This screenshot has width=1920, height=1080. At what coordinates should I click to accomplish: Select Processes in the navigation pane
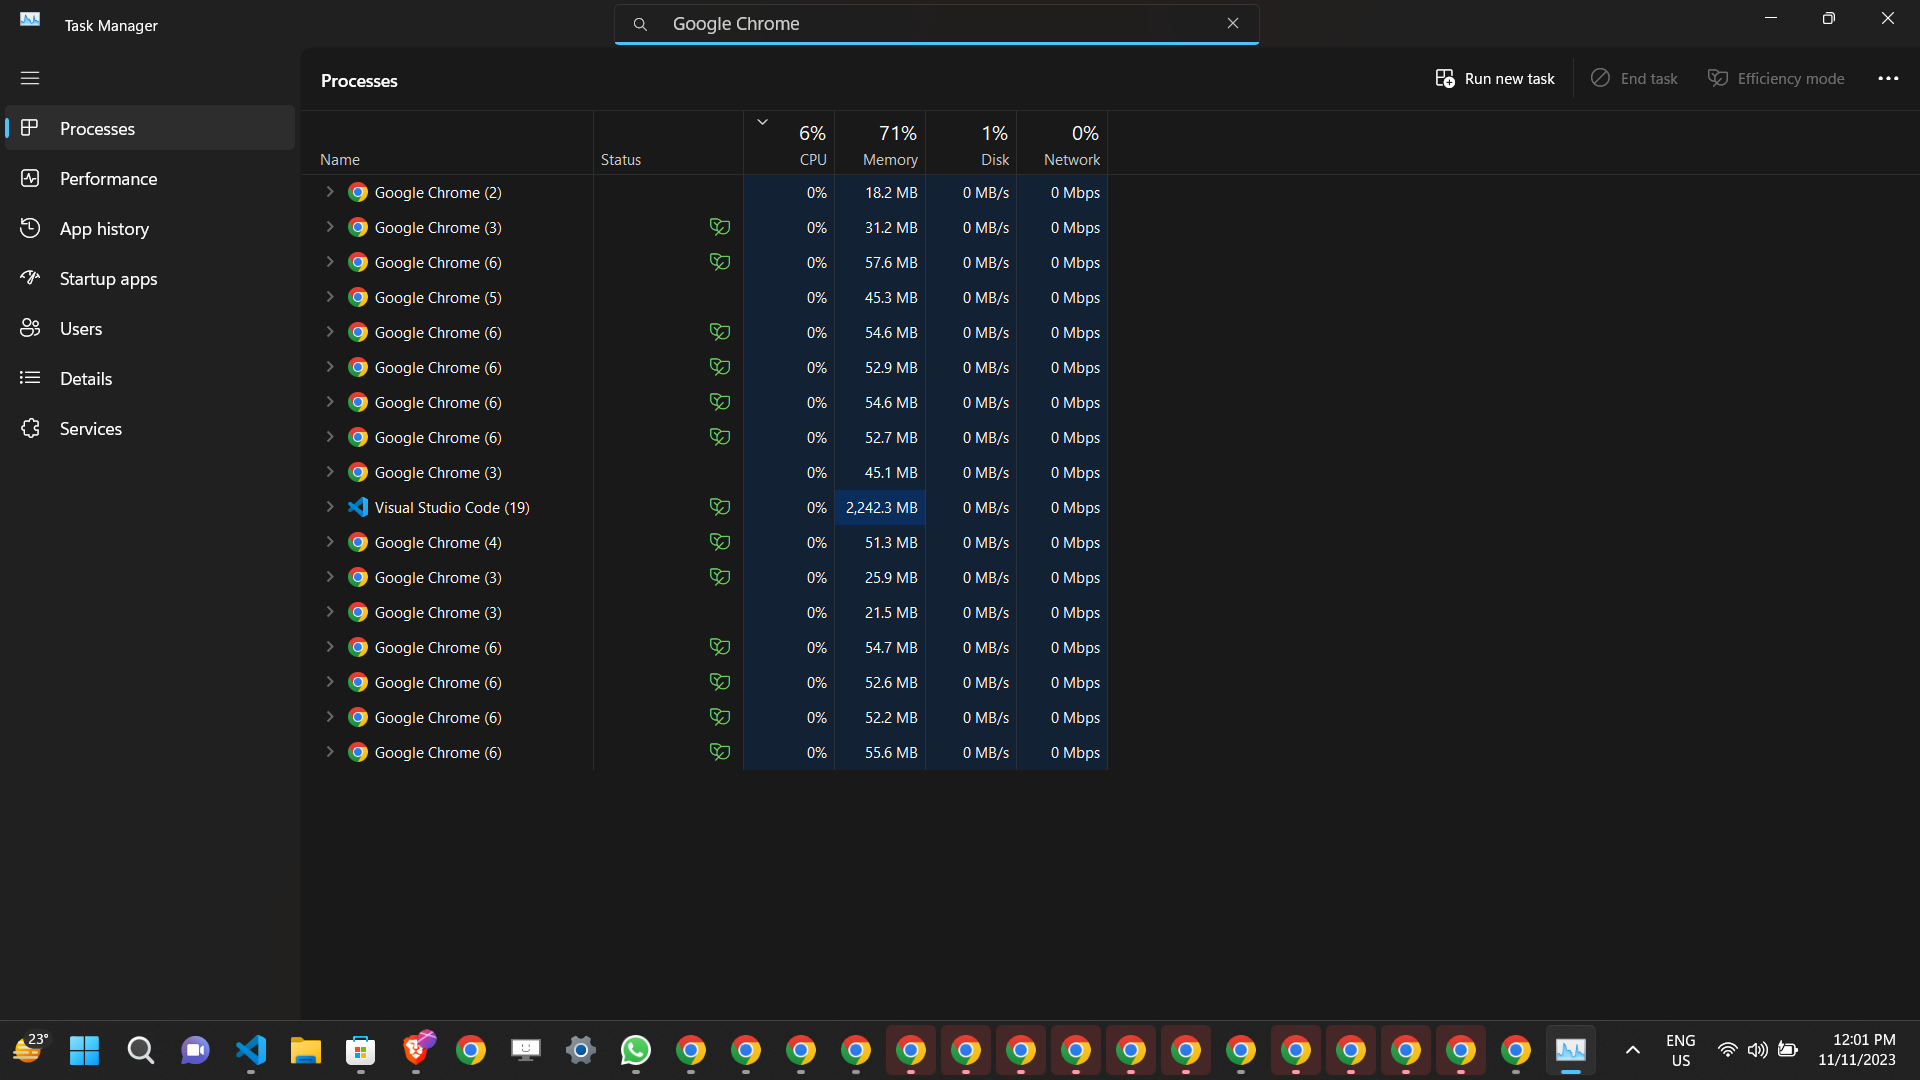[x=97, y=128]
